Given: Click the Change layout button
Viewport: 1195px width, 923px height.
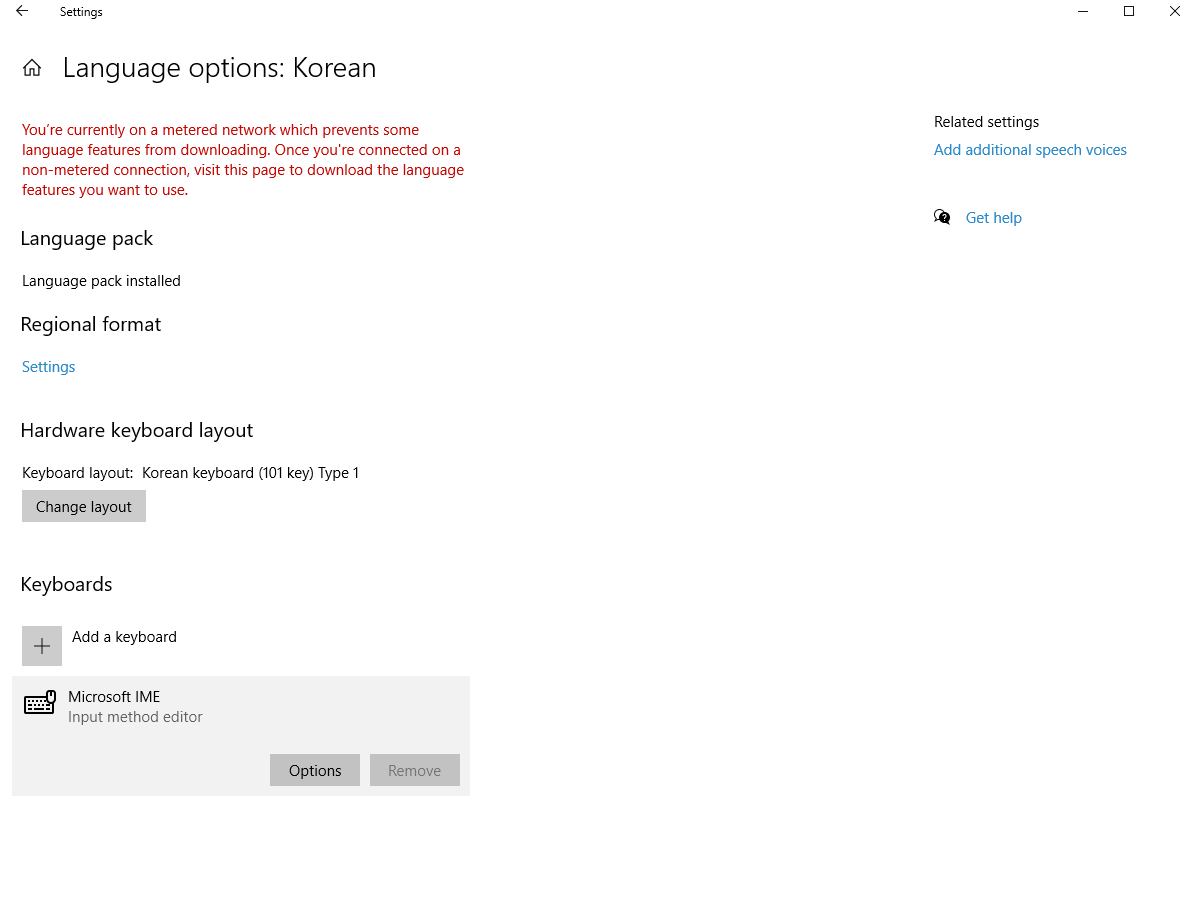Looking at the screenshot, I should tap(84, 506).
